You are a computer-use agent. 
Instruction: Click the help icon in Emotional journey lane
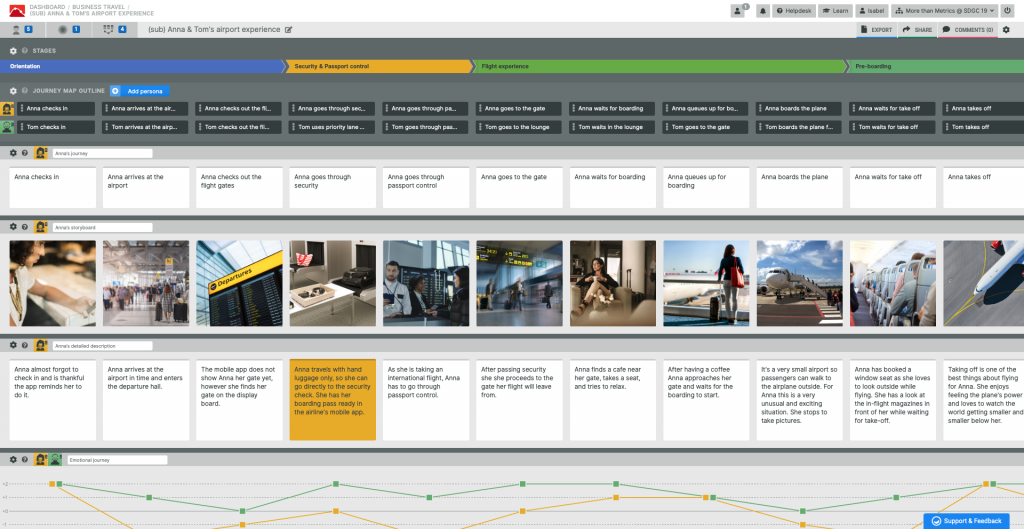click(25, 459)
